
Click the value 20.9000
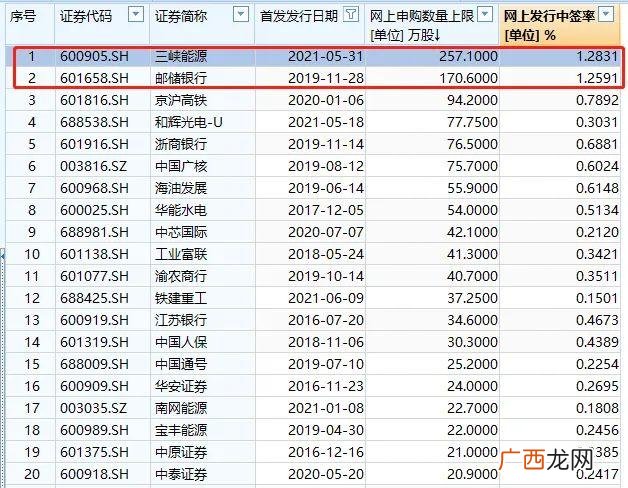click(x=472, y=474)
